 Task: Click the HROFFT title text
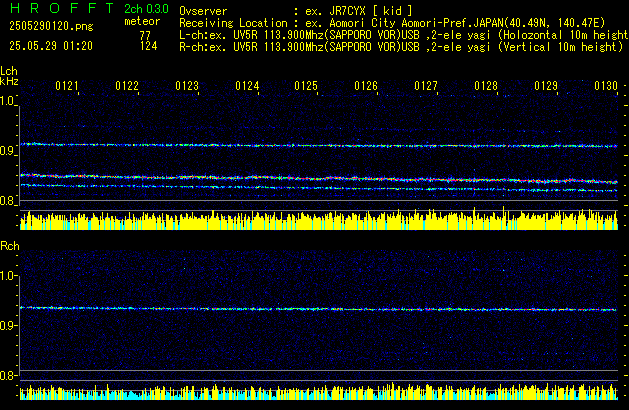[x=62, y=8]
